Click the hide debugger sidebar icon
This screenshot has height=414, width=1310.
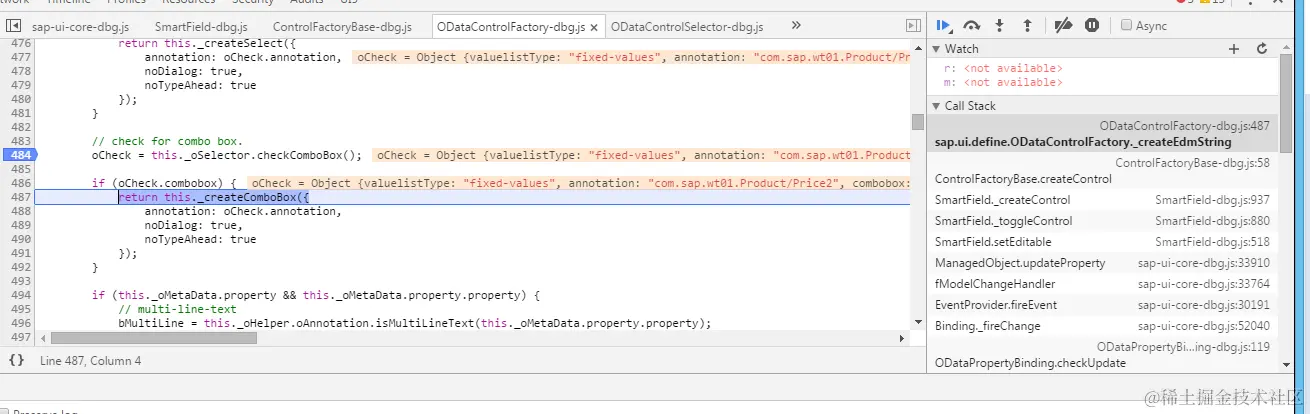pyautogui.click(x=913, y=25)
